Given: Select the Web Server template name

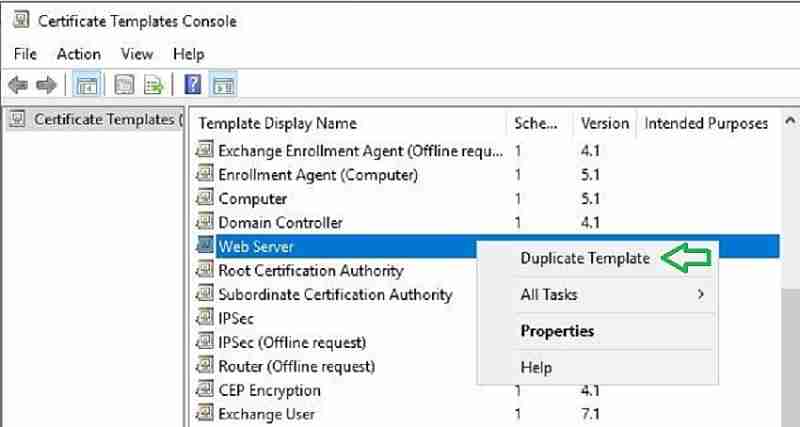Looking at the screenshot, I should coord(256,247).
